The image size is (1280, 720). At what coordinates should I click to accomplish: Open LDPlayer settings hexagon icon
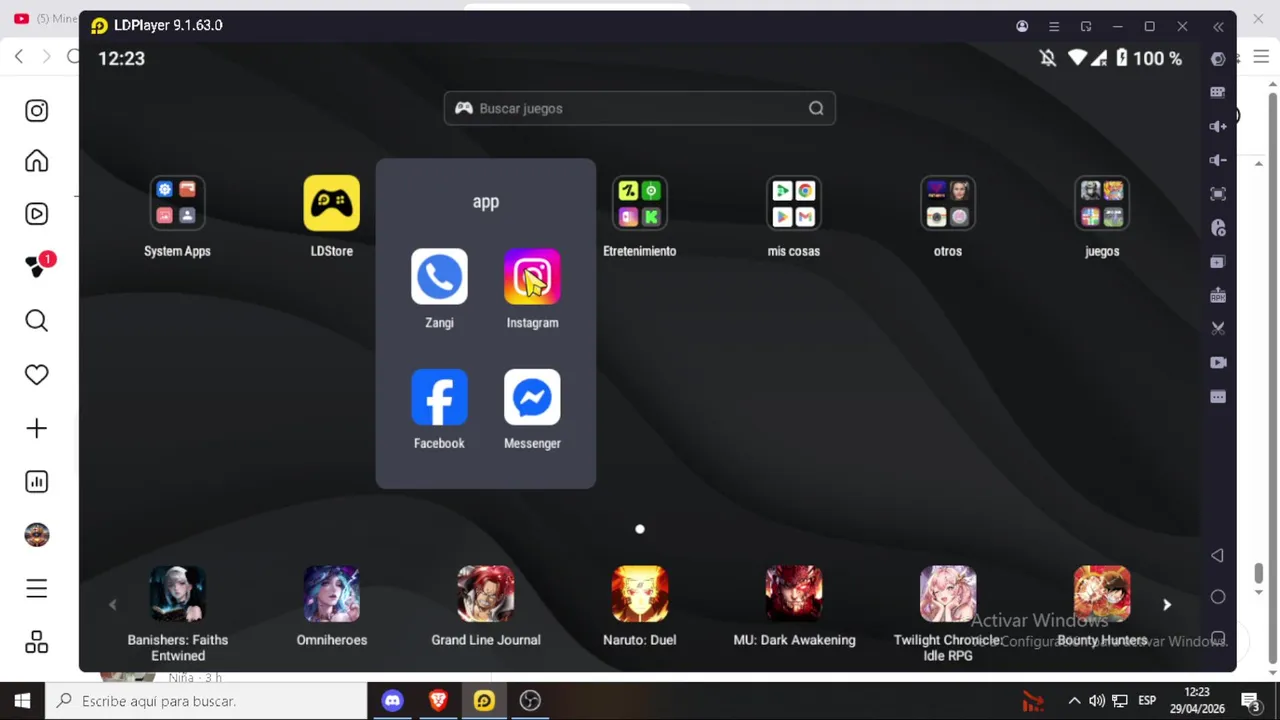[x=1218, y=59]
